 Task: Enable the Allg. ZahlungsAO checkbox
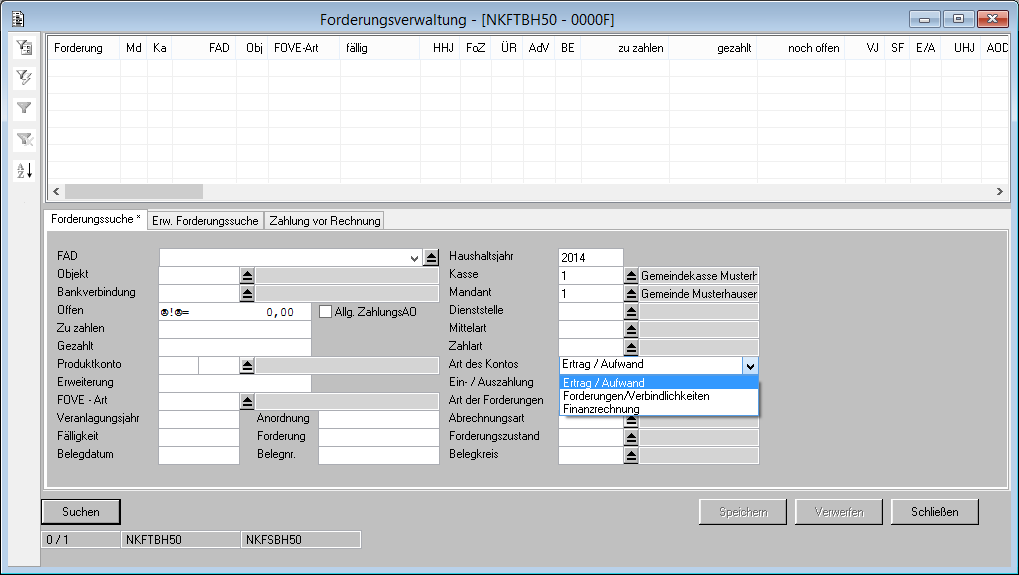[x=326, y=312]
